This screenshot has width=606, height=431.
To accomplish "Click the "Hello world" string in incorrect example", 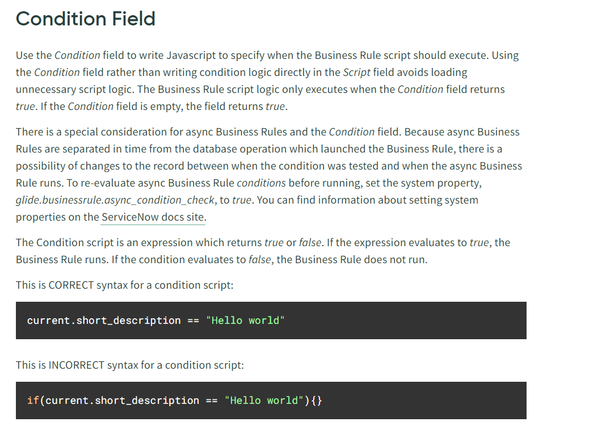I will click(x=264, y=400).
